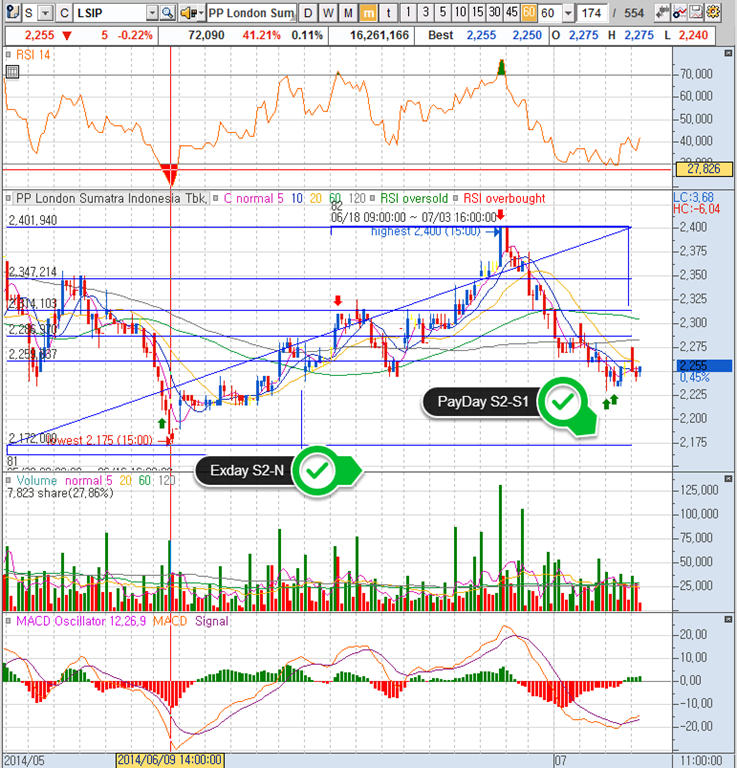The width and height of the screenshot is (737, 768).
Task: Open the chart settings gear icon
Action: [713, 12]
